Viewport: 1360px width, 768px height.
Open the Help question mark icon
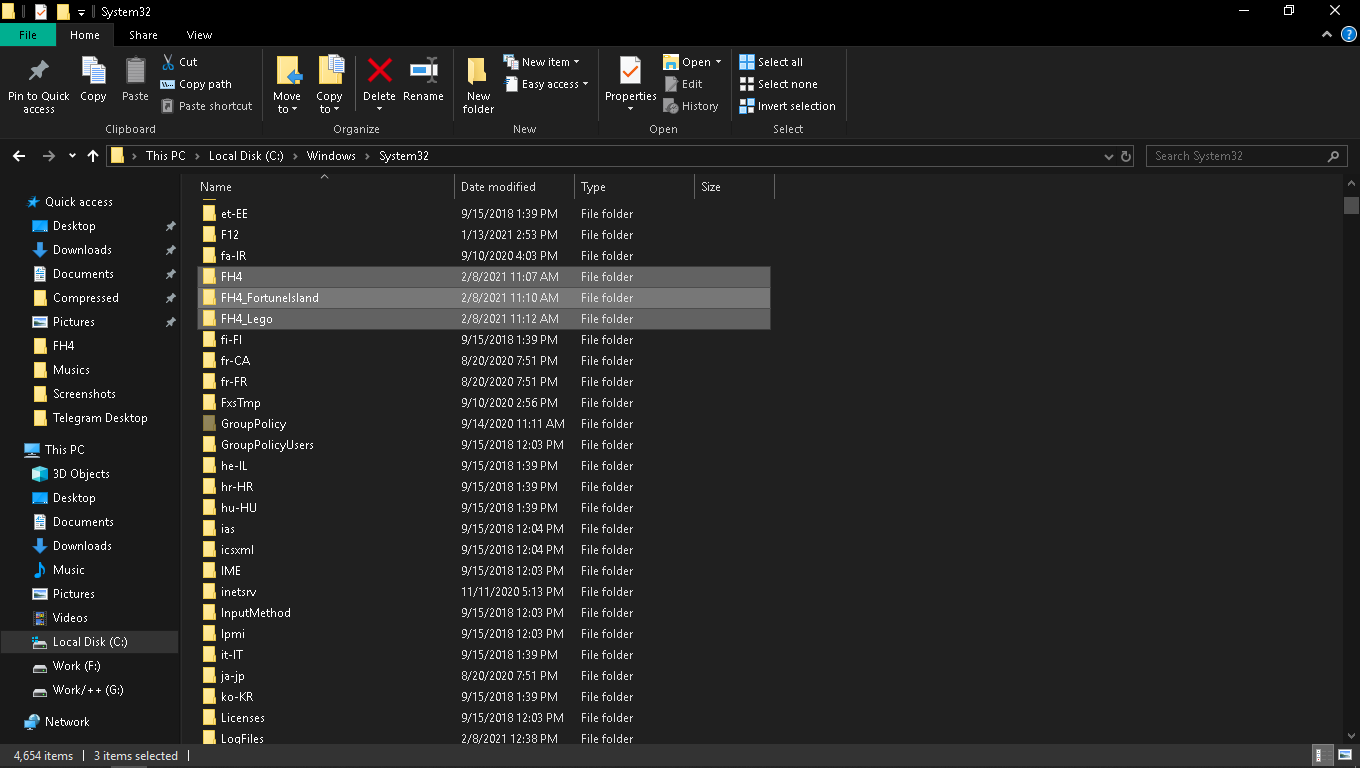click(x=1348, y=34)
